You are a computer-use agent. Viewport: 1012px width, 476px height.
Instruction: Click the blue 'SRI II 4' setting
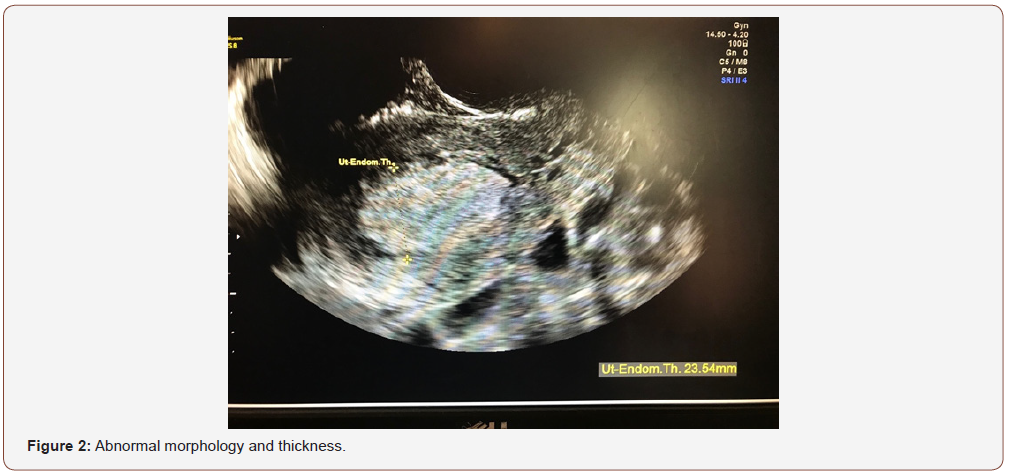[x=734, y=81]
